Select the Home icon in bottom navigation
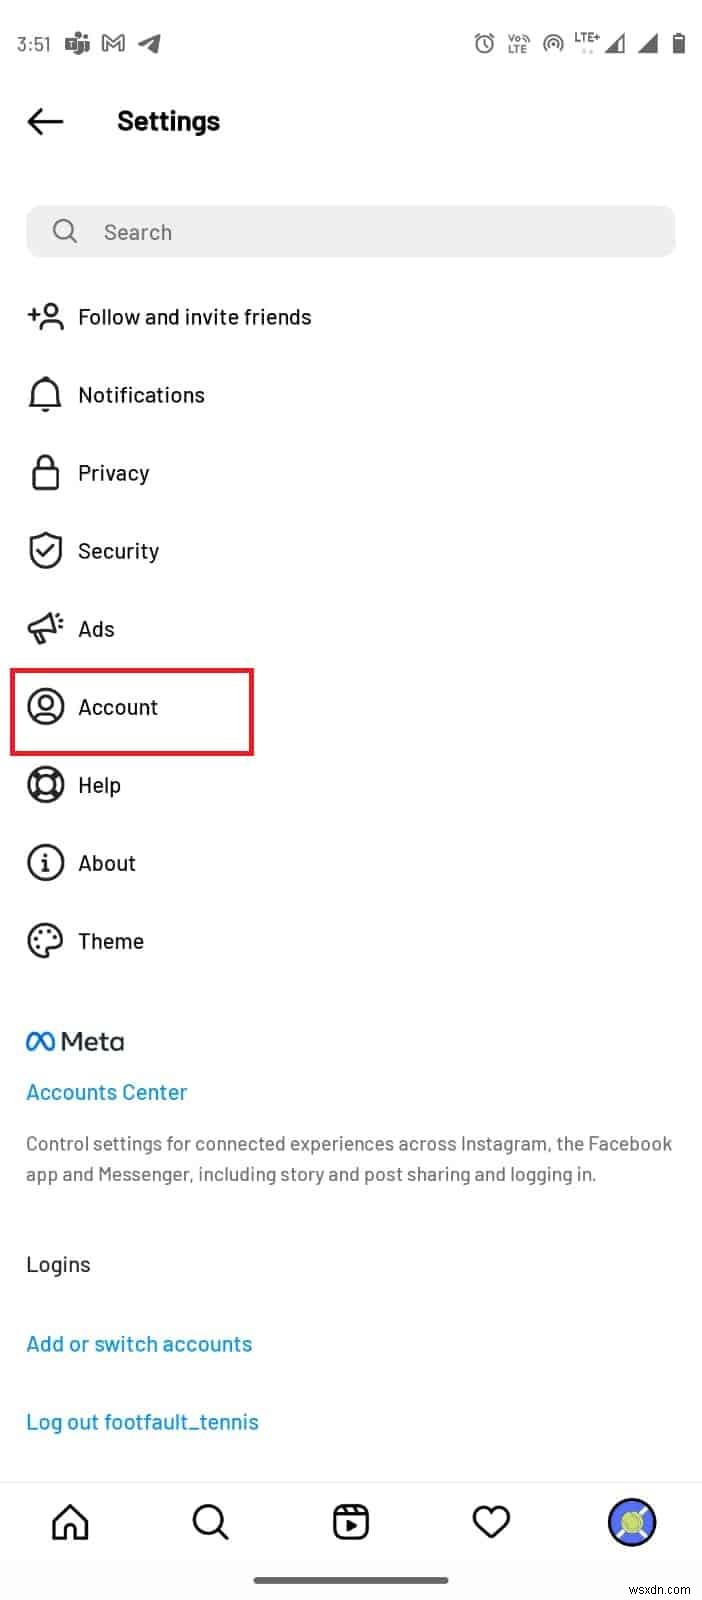Image resolution: width=702 pixels, height=1600 pixels. coord(70,1522)
